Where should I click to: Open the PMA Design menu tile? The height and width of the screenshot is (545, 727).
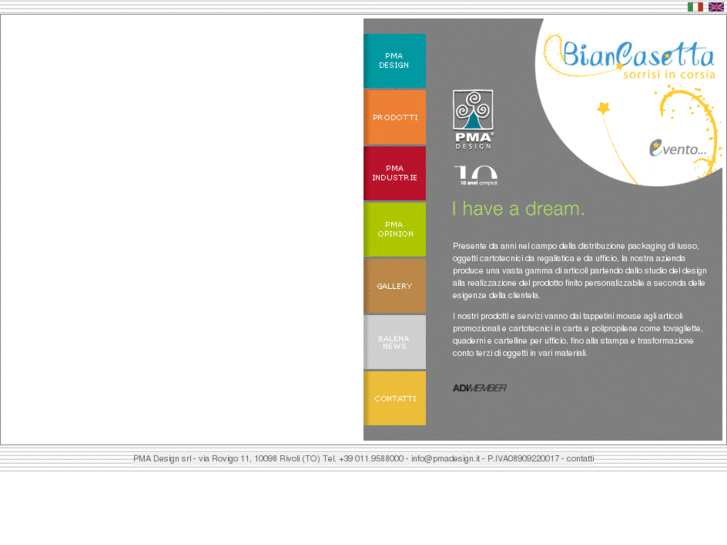click(x=395, y=61)
